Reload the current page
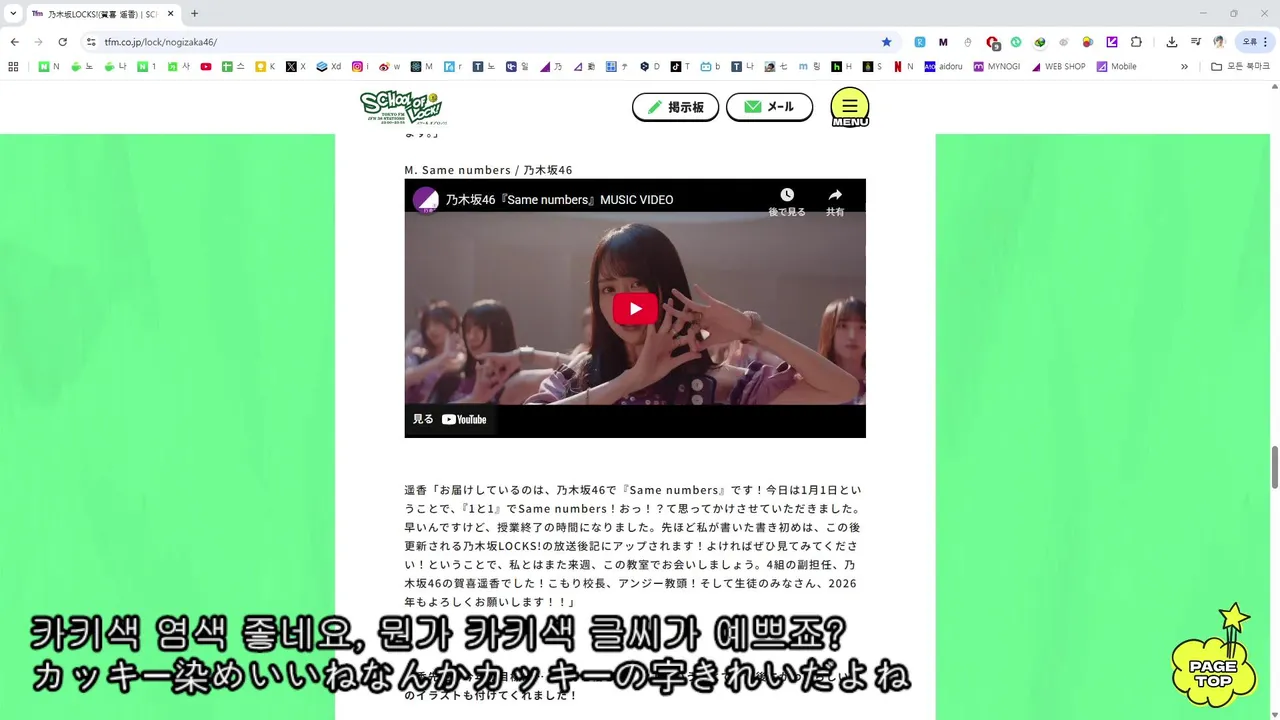1280x720 pixels. pos(62,42)
